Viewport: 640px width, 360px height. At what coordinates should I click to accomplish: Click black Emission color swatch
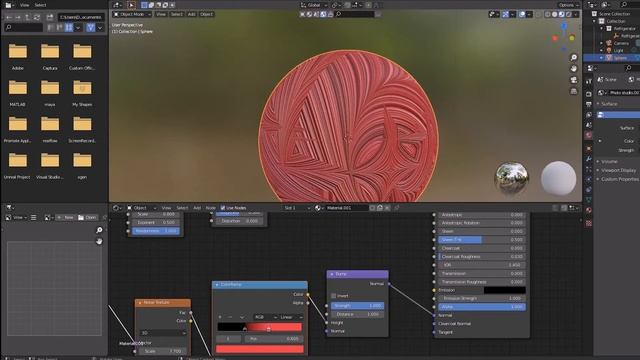(504, 290)
